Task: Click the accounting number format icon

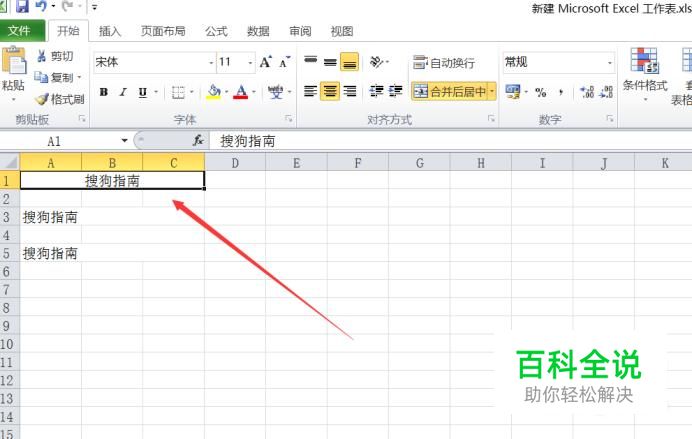Action: pyautogui.click(x=513, y=92)
